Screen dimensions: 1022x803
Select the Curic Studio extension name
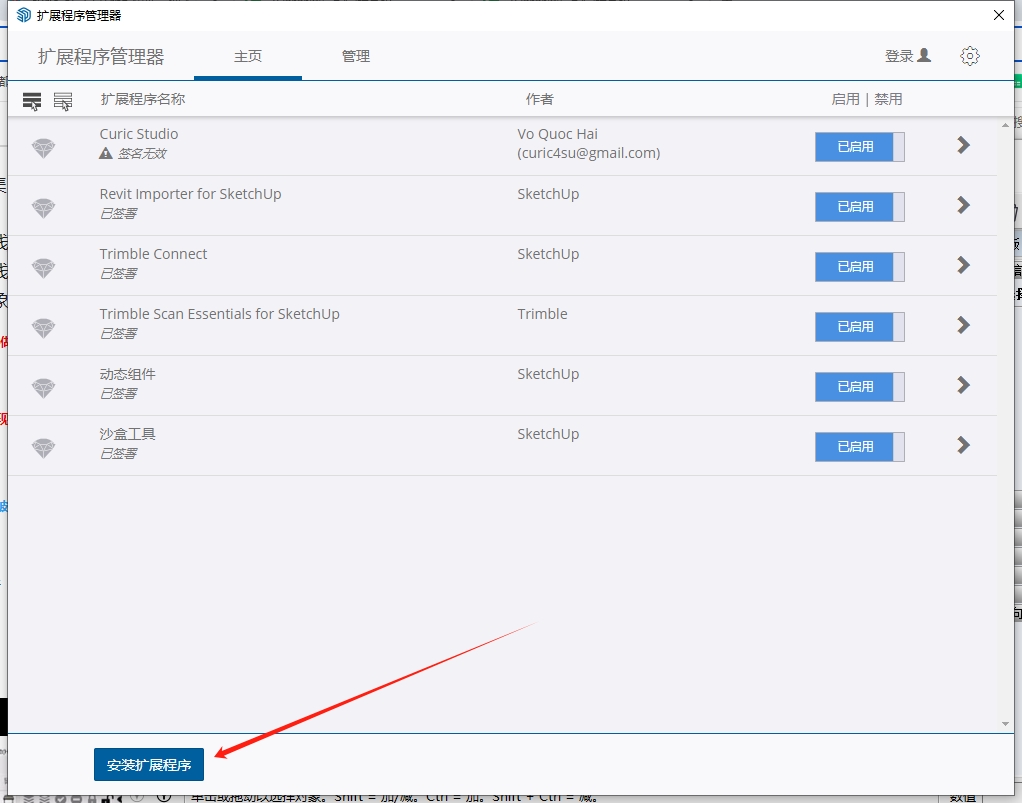click(139, 134)
